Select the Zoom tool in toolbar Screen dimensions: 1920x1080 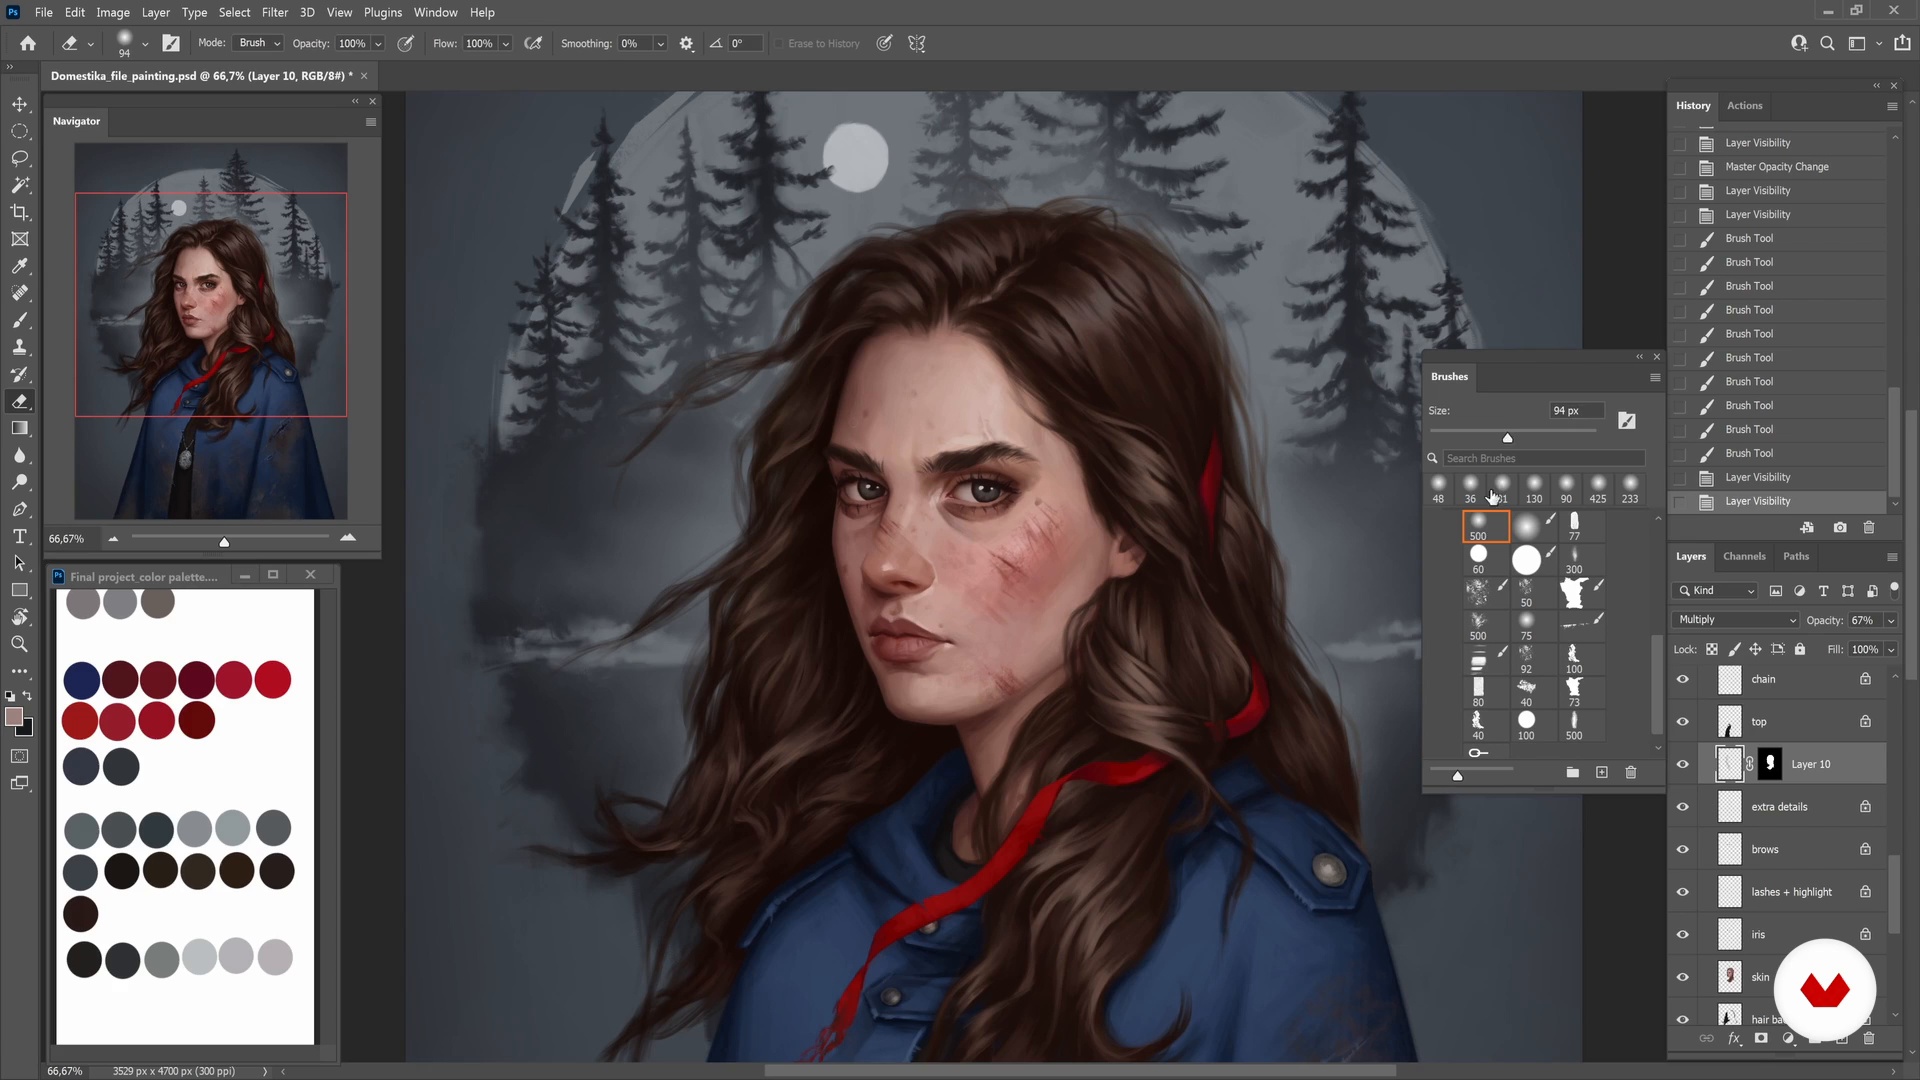point(19,645)
